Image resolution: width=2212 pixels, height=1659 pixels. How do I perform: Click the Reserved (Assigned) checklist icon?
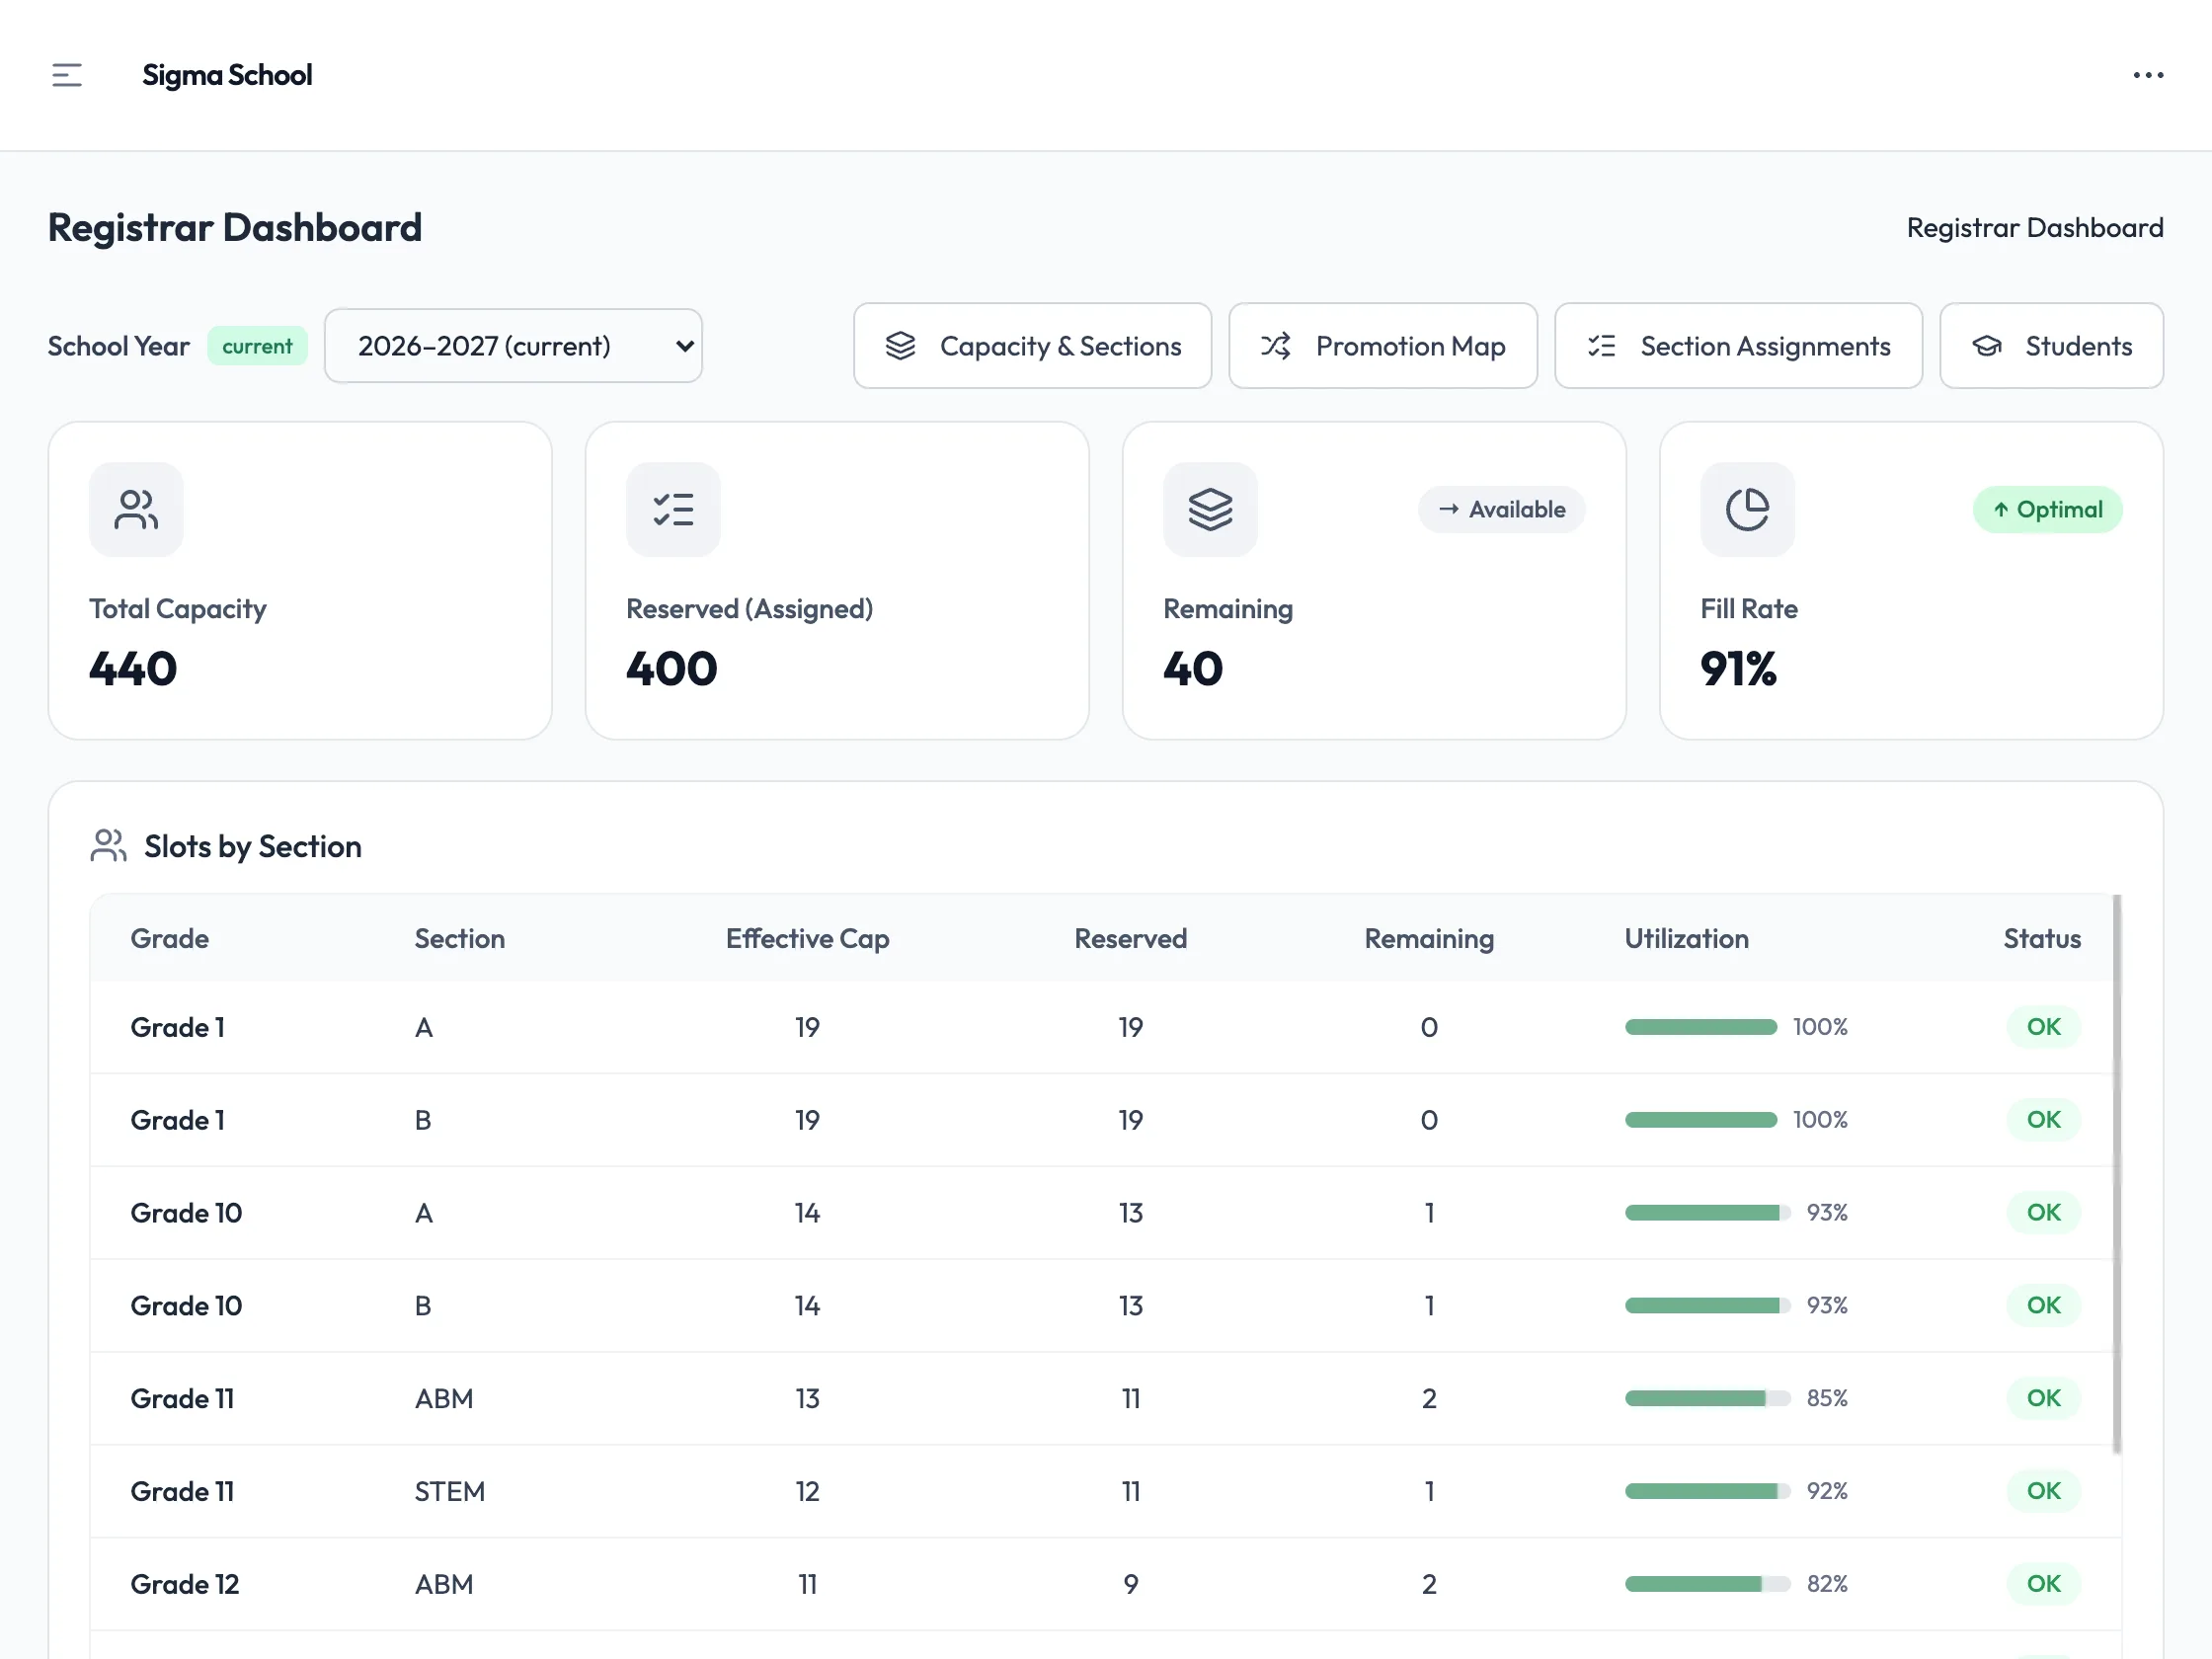tap(673, 509)
